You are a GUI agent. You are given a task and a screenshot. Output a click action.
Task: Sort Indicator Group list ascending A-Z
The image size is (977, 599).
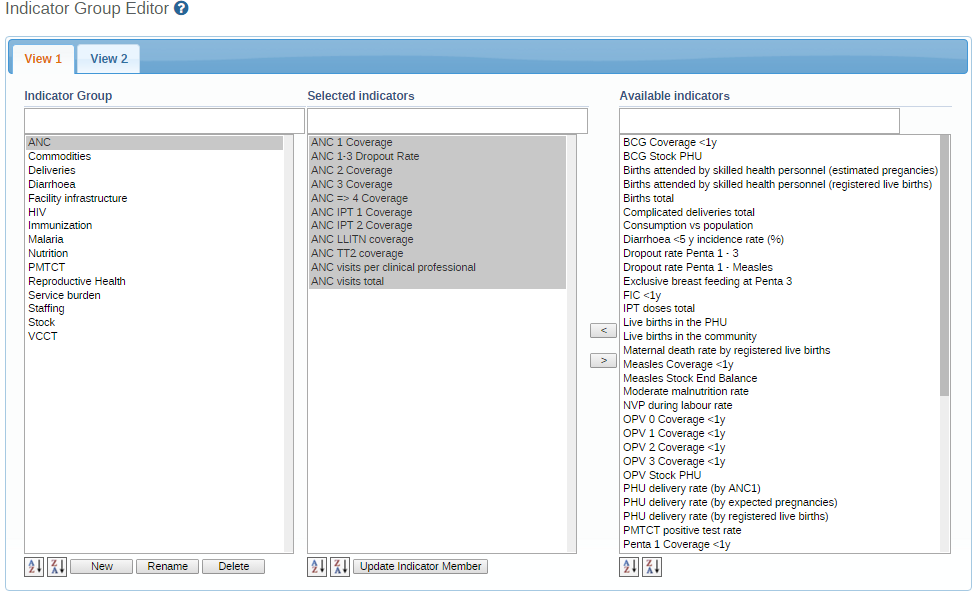(x=34, y=567)
